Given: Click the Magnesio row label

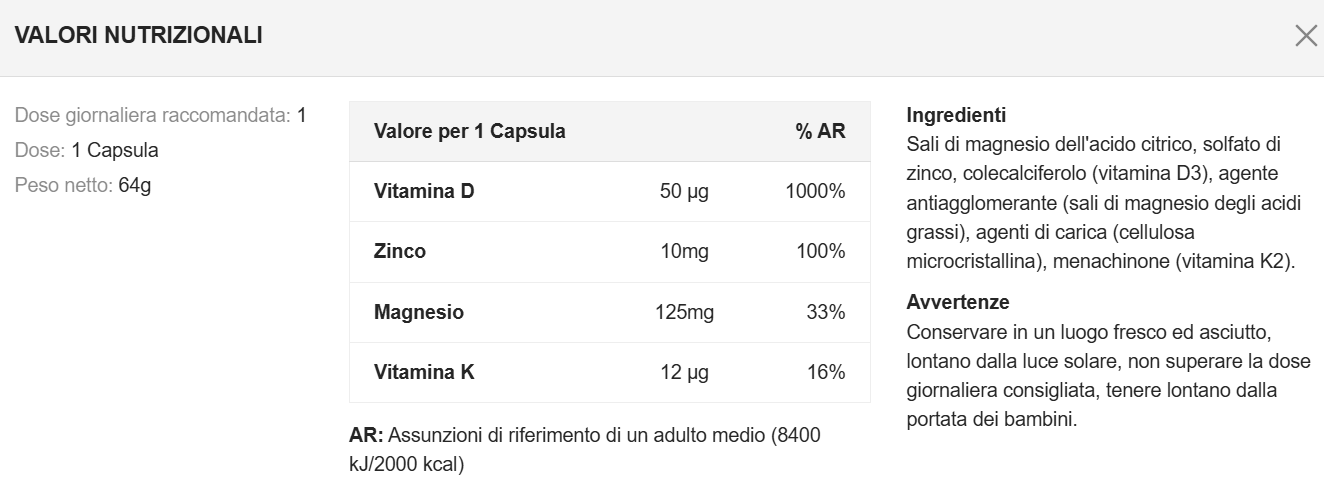Looking at the screenshot, I should [x=419, y=312].
